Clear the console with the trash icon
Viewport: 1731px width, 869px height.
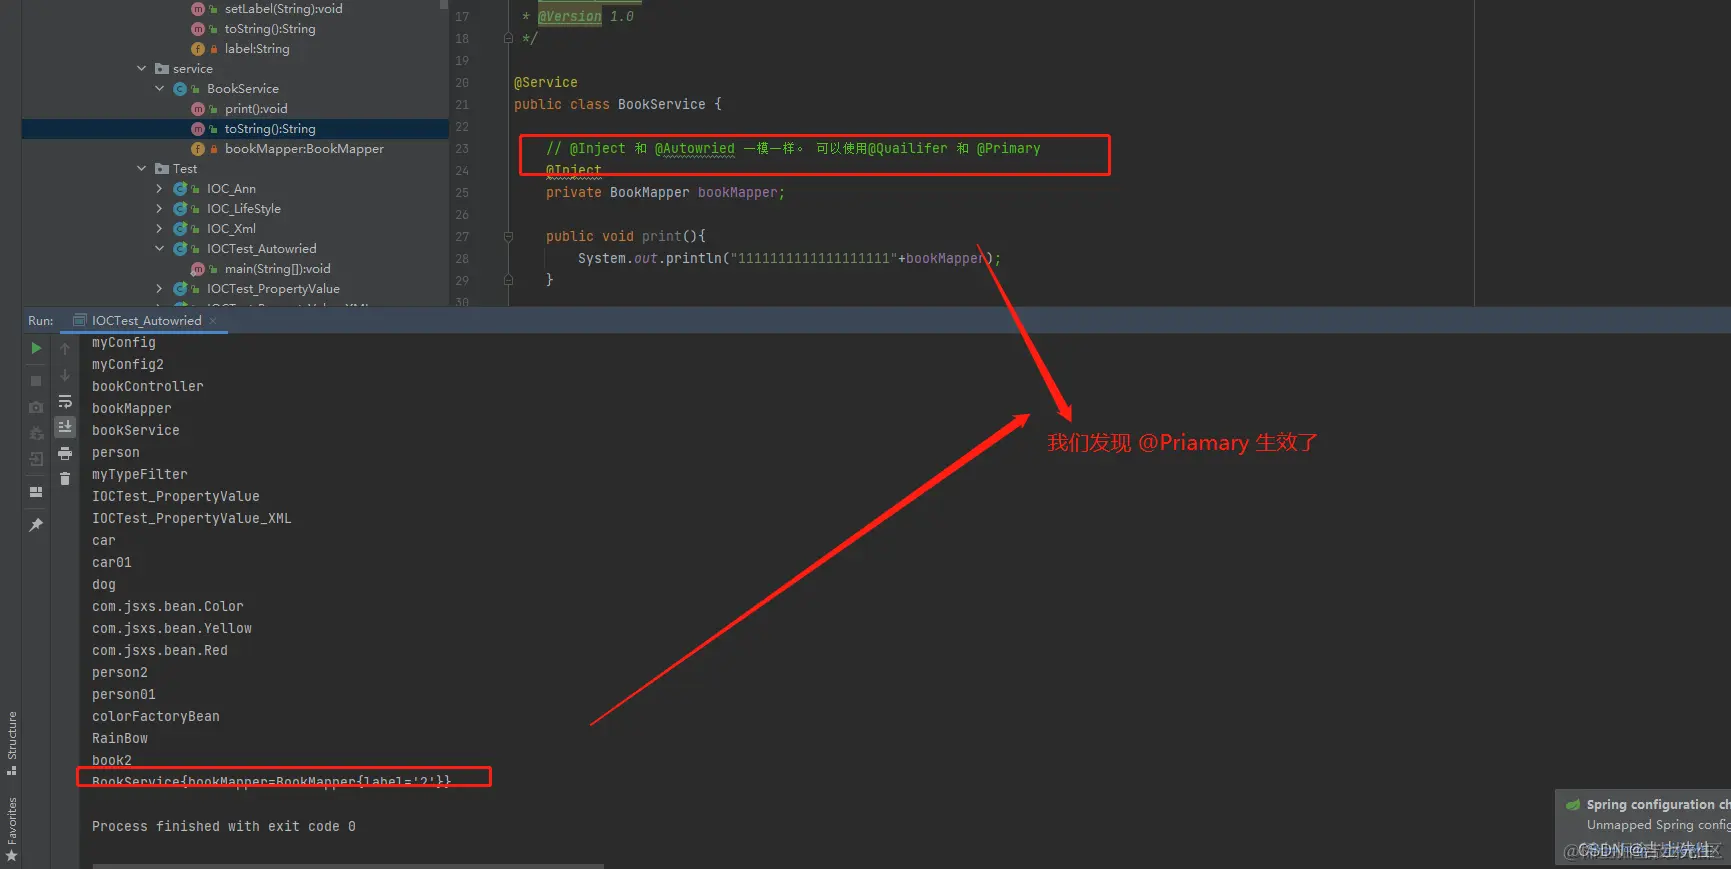[65, 479]
